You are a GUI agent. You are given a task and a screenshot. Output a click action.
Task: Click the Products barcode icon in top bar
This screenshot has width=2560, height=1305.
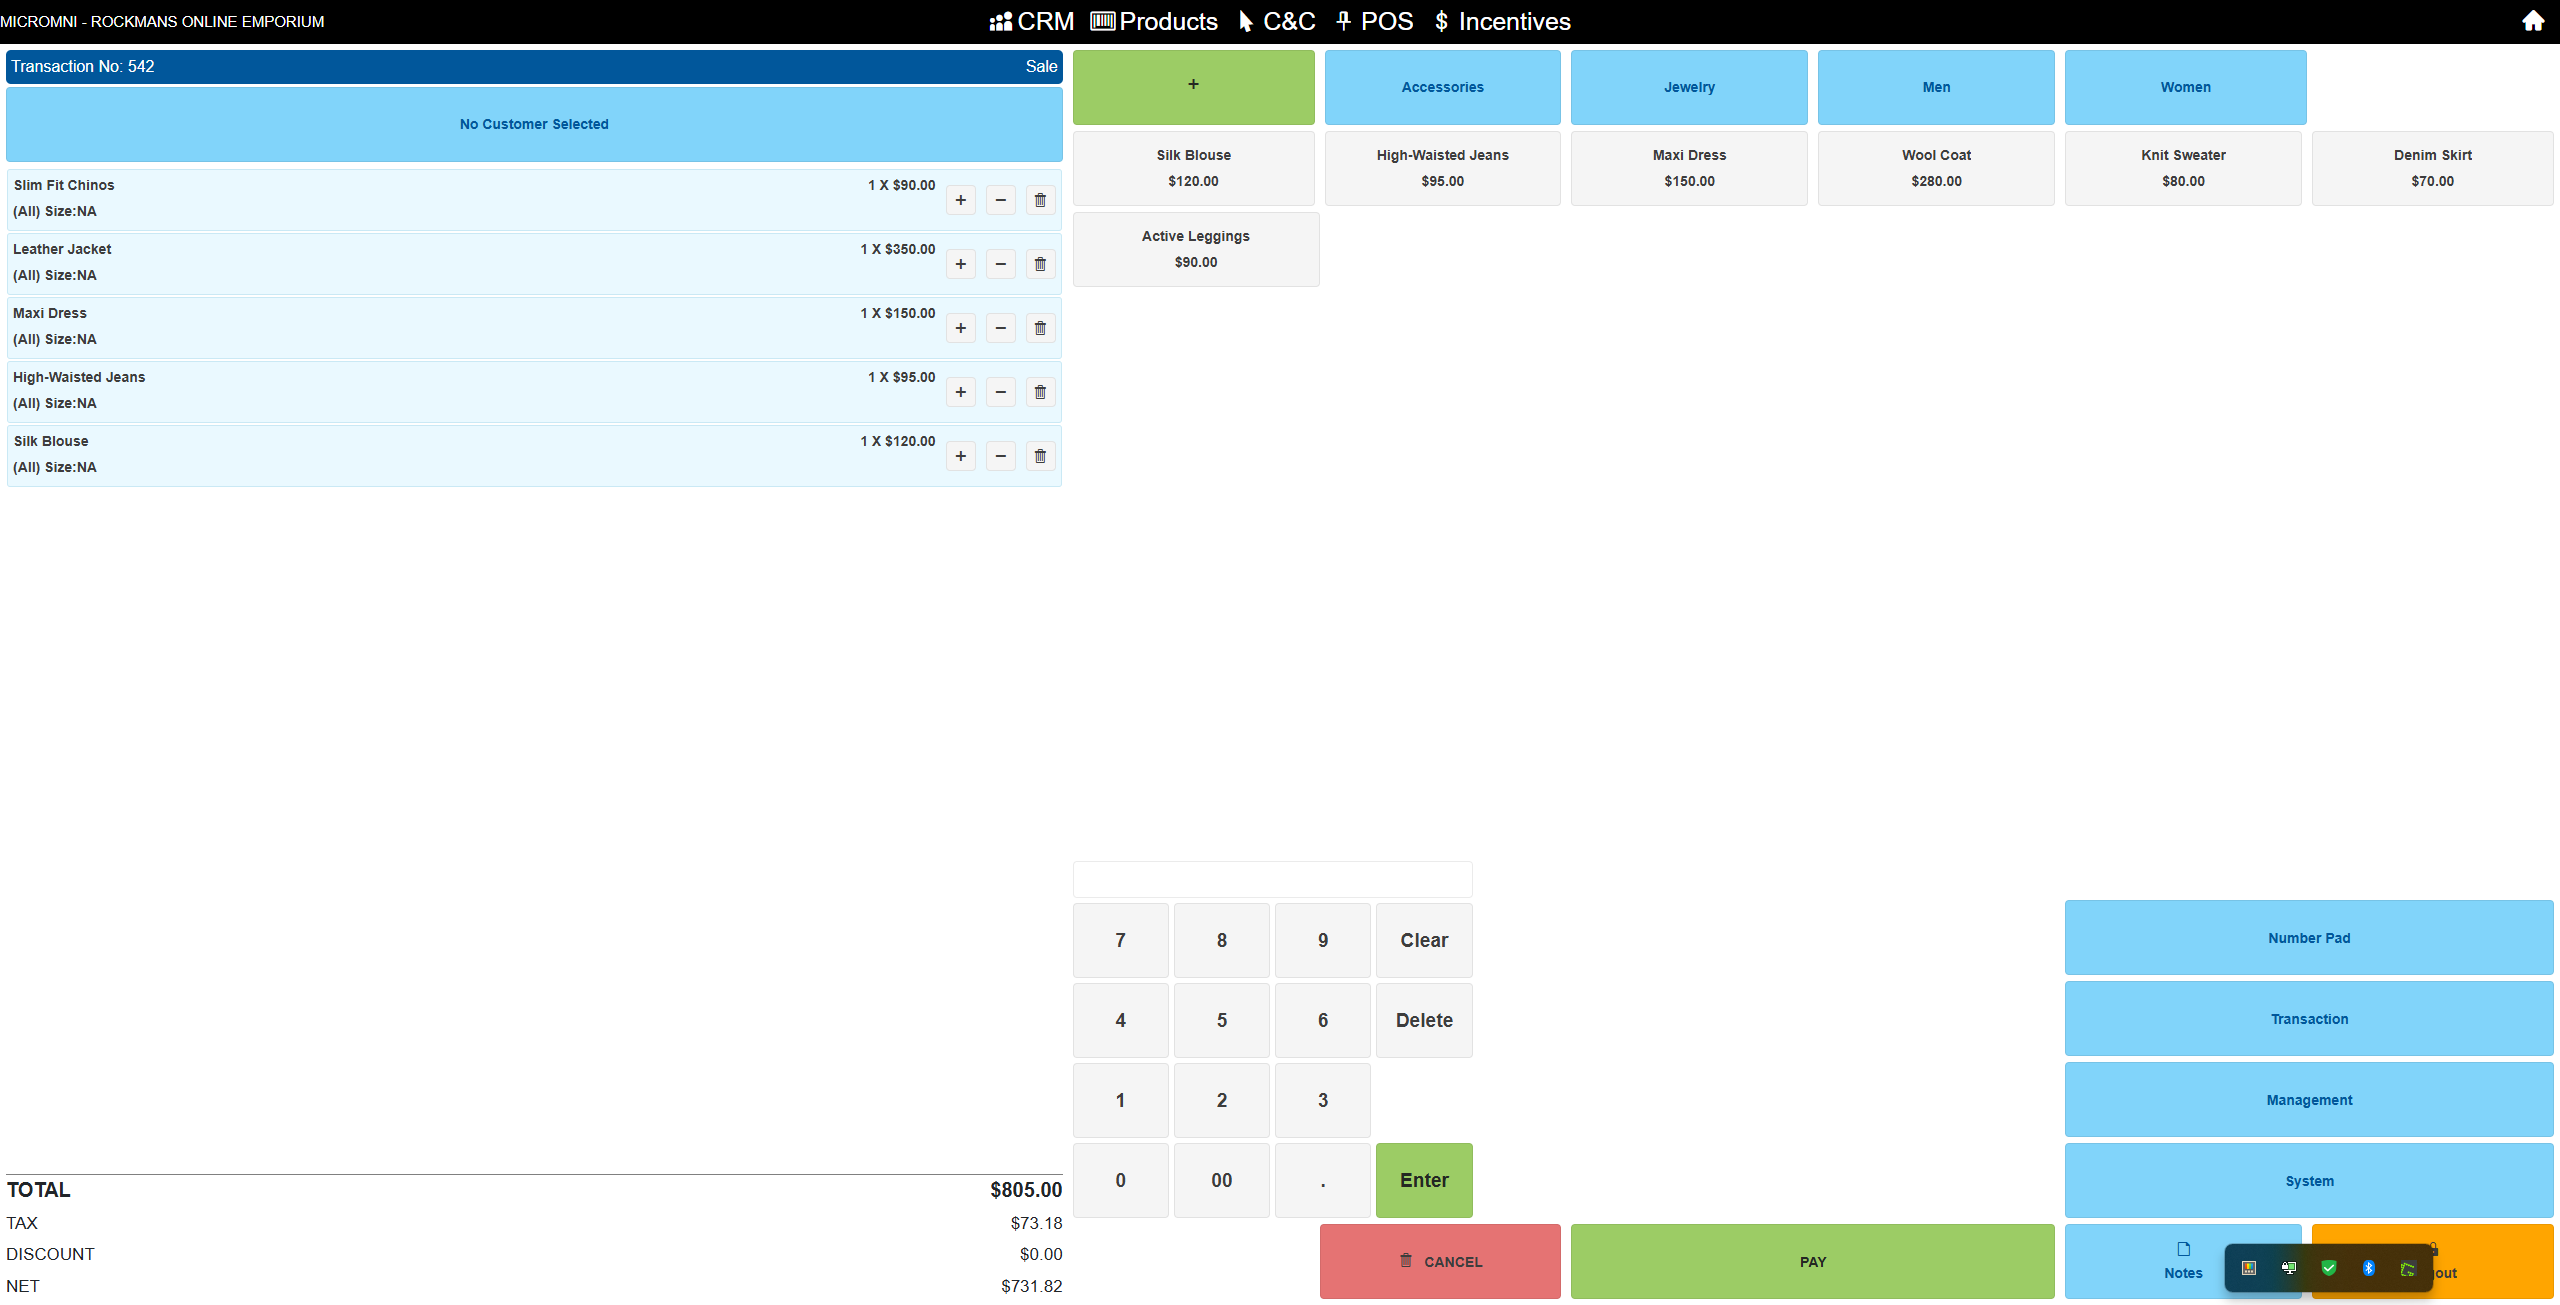(1102, 20)
